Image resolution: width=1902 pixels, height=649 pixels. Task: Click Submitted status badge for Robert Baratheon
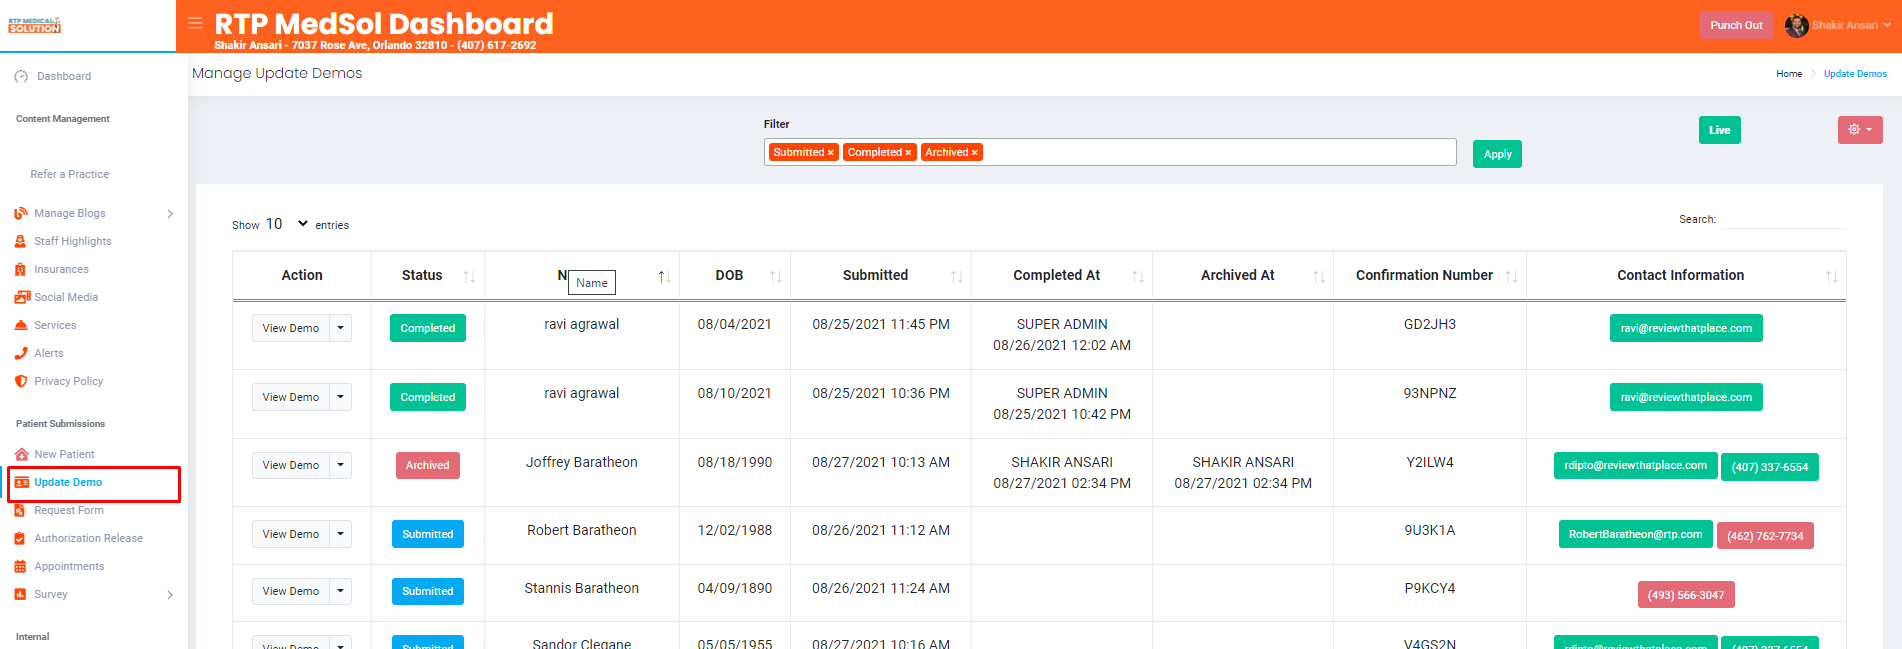pyautogui.click(x=428, y=534)
